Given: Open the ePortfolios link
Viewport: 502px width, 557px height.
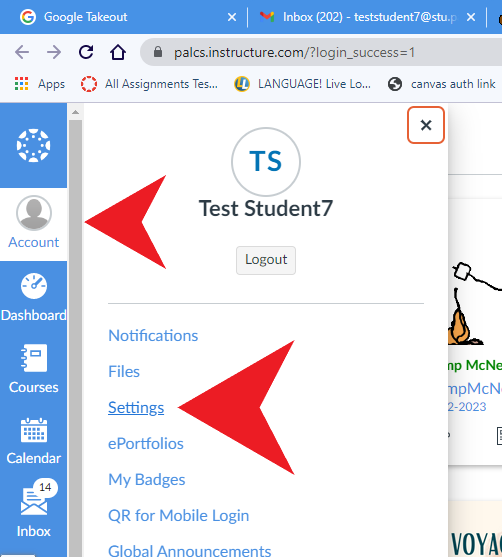Looking at the screenshot, I should 146,443.
